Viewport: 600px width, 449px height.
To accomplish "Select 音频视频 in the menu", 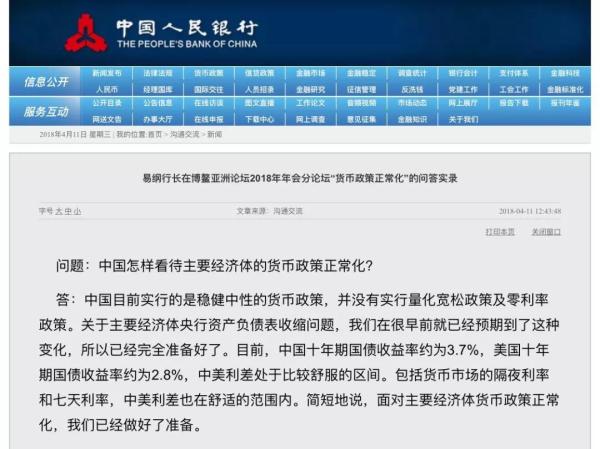I will tap(361, 103).
